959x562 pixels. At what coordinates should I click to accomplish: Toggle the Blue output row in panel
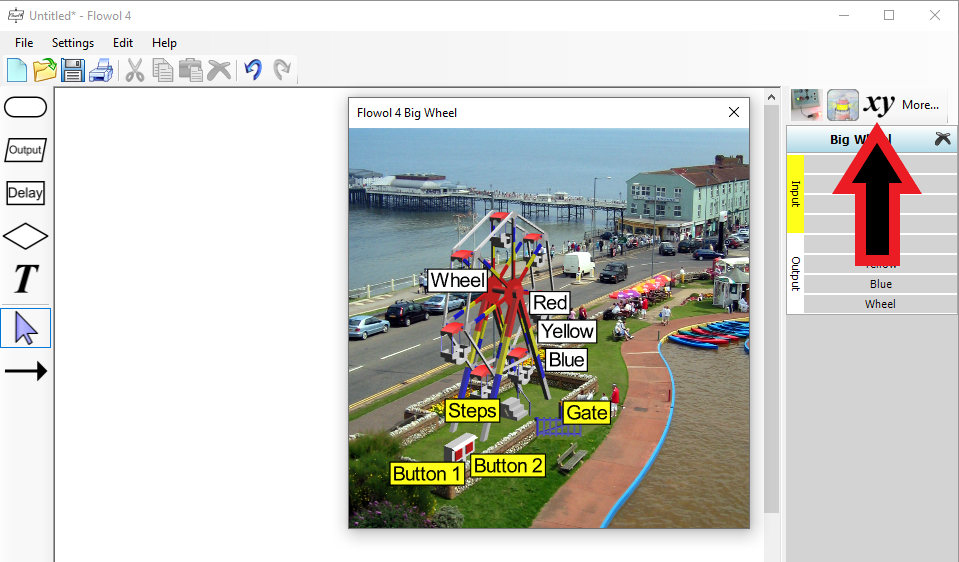(x=880, y=284)
